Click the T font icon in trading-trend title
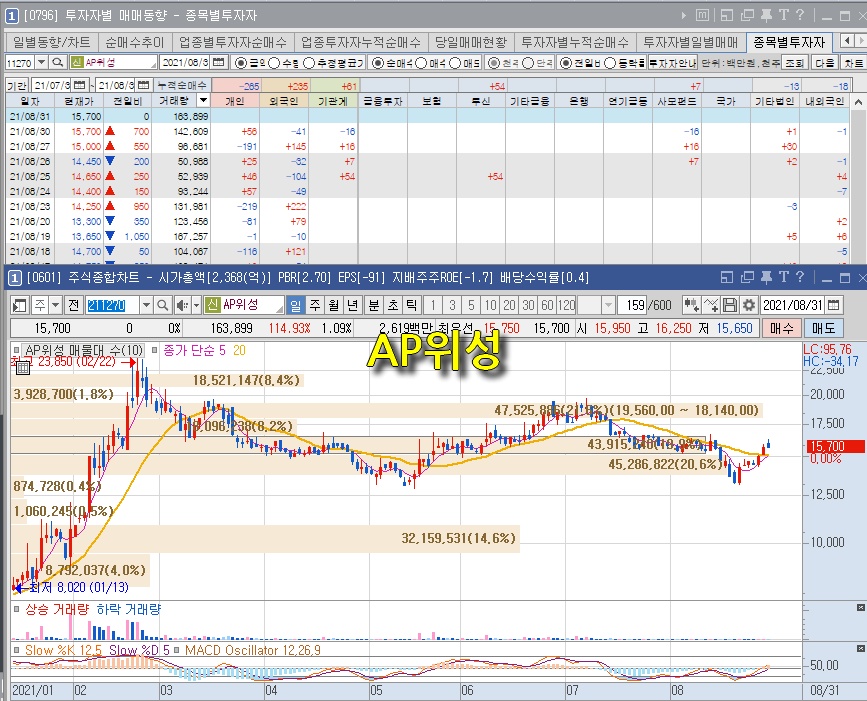The image size is (867, 701). point(784,15)
